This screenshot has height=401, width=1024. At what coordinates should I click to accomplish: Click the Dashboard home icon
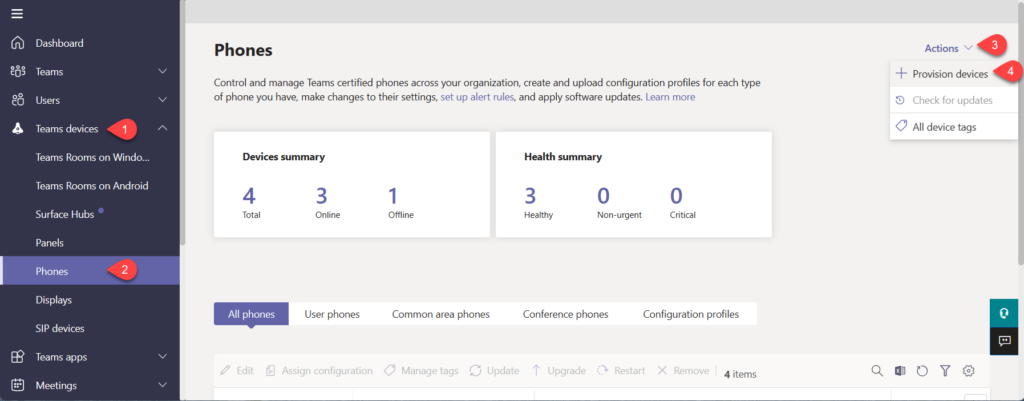[18, 43]
